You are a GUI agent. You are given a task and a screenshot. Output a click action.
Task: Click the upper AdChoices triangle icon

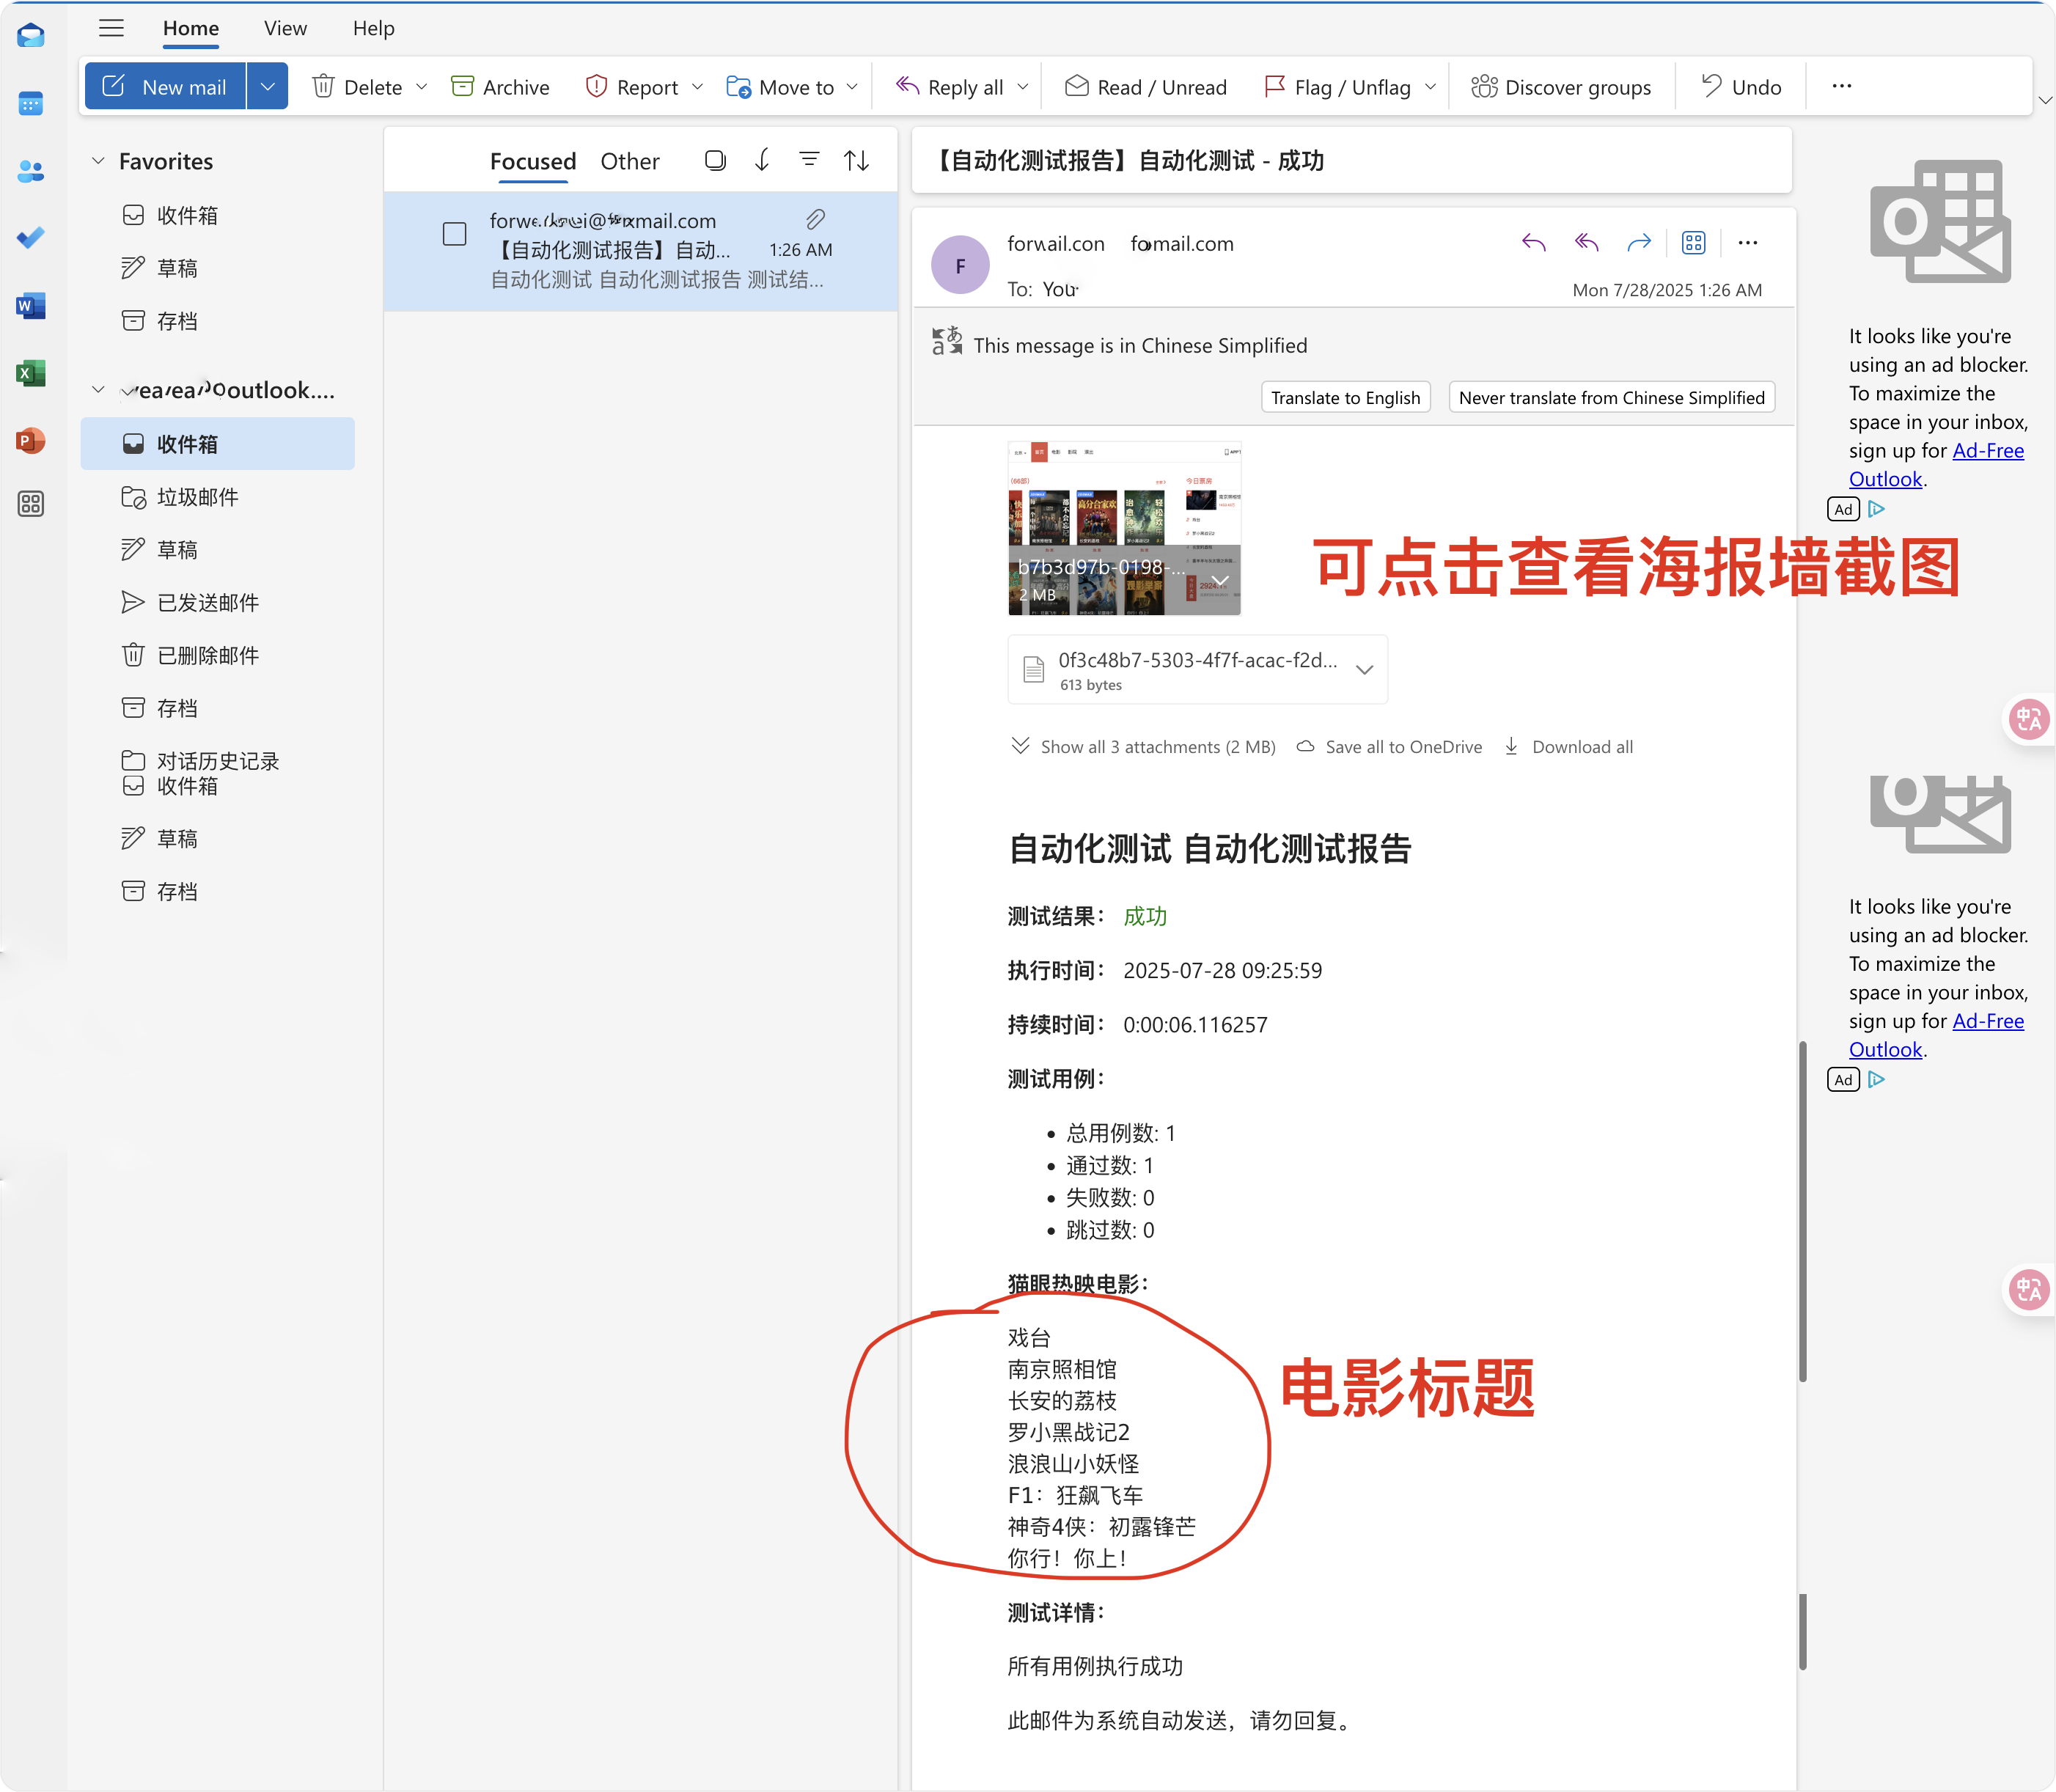pos(1877,509)
